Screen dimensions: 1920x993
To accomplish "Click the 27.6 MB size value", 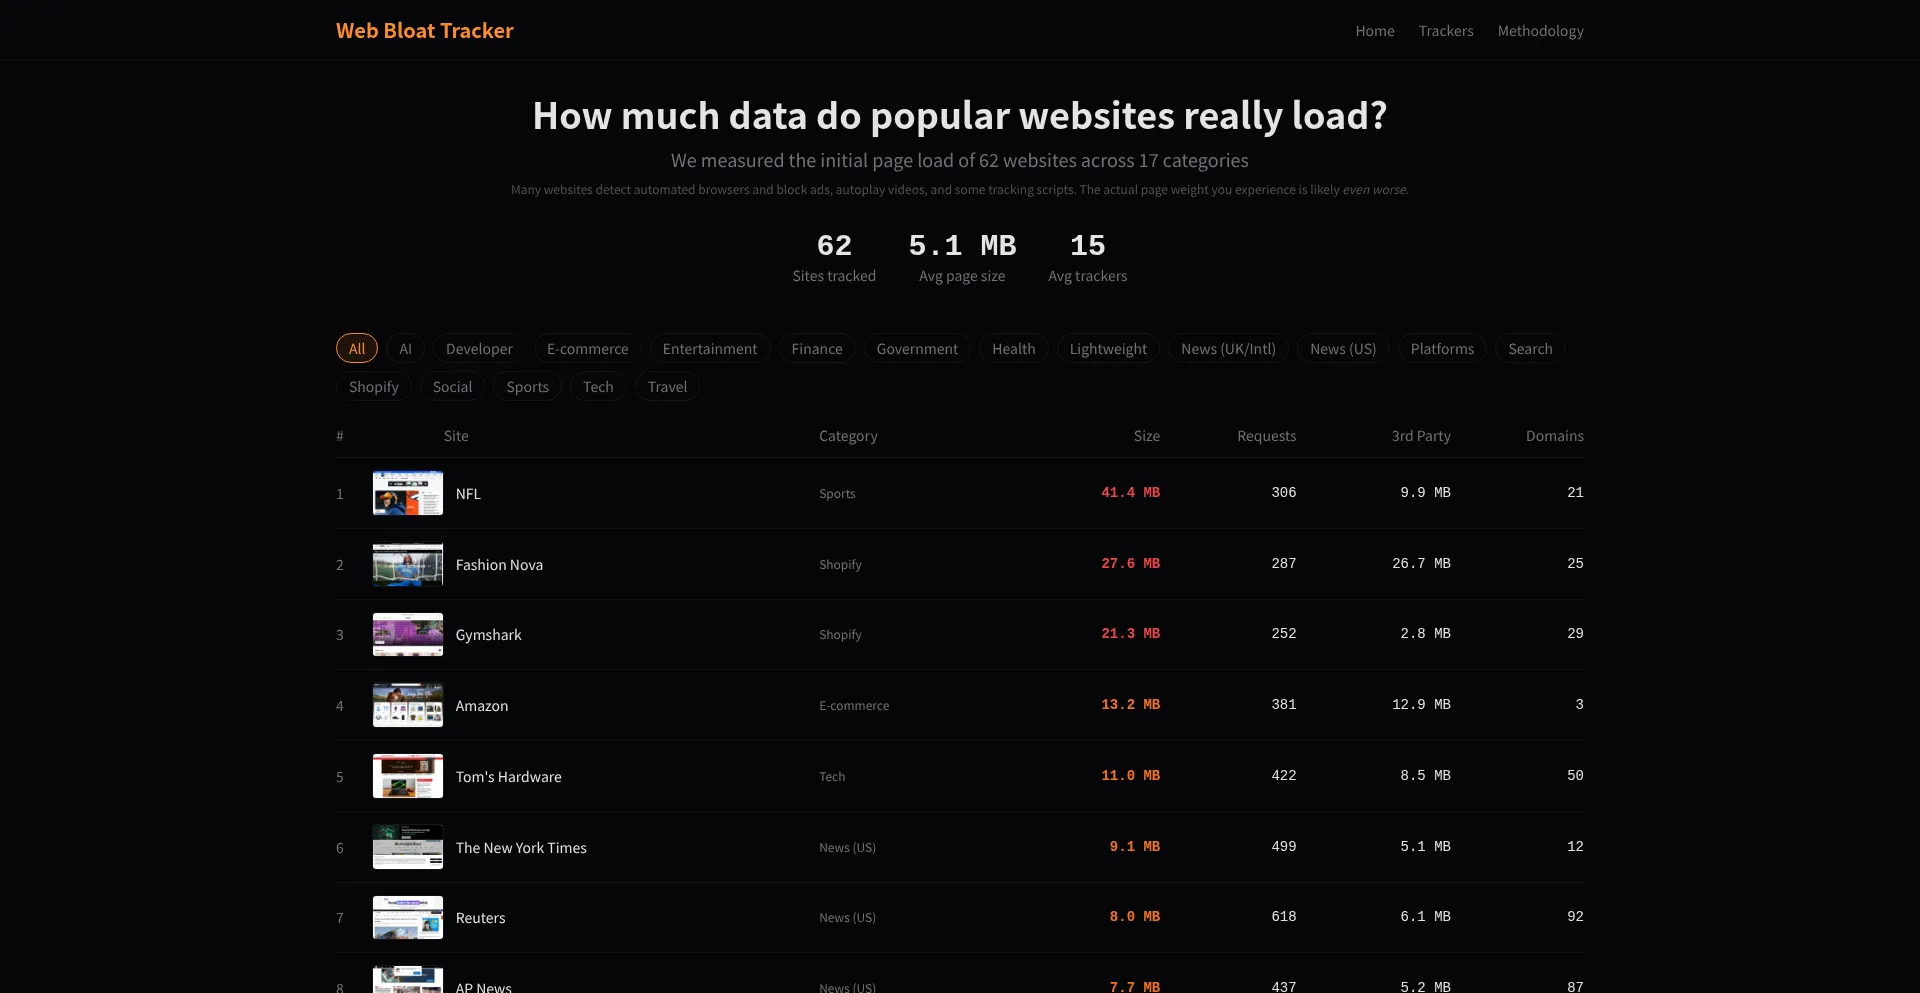I will (1130, 563).
